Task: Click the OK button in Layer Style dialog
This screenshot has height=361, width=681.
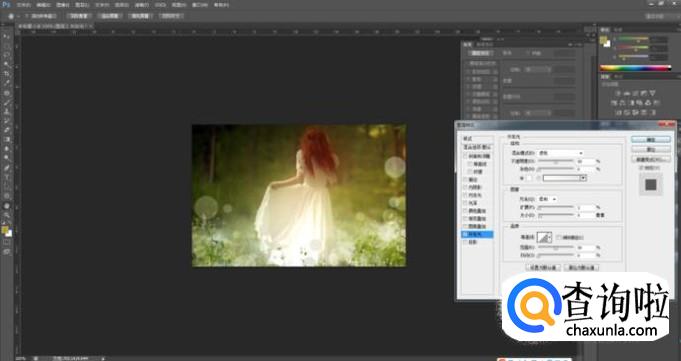Action: [651, 139]
